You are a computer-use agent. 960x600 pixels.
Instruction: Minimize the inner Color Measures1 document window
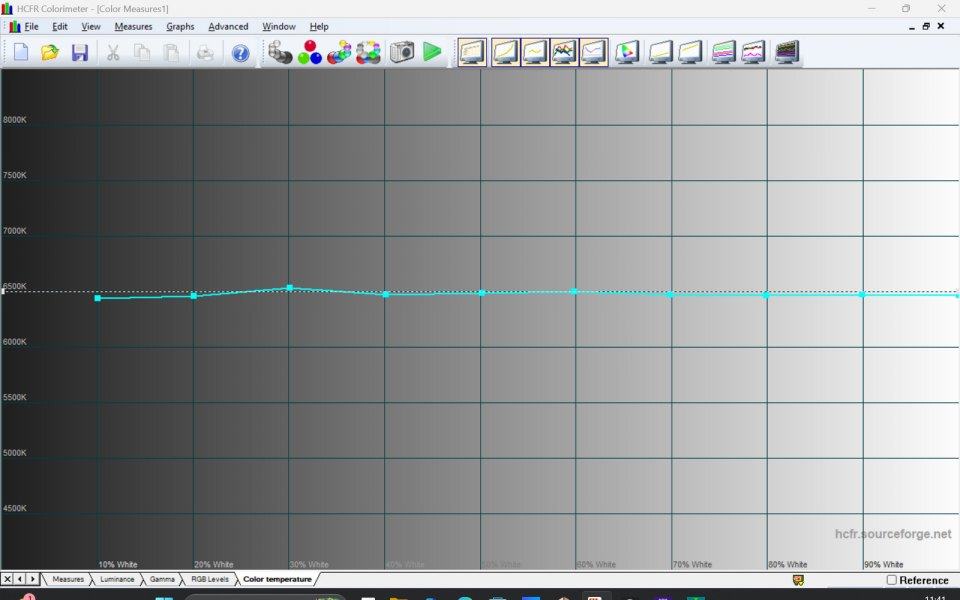912,27
